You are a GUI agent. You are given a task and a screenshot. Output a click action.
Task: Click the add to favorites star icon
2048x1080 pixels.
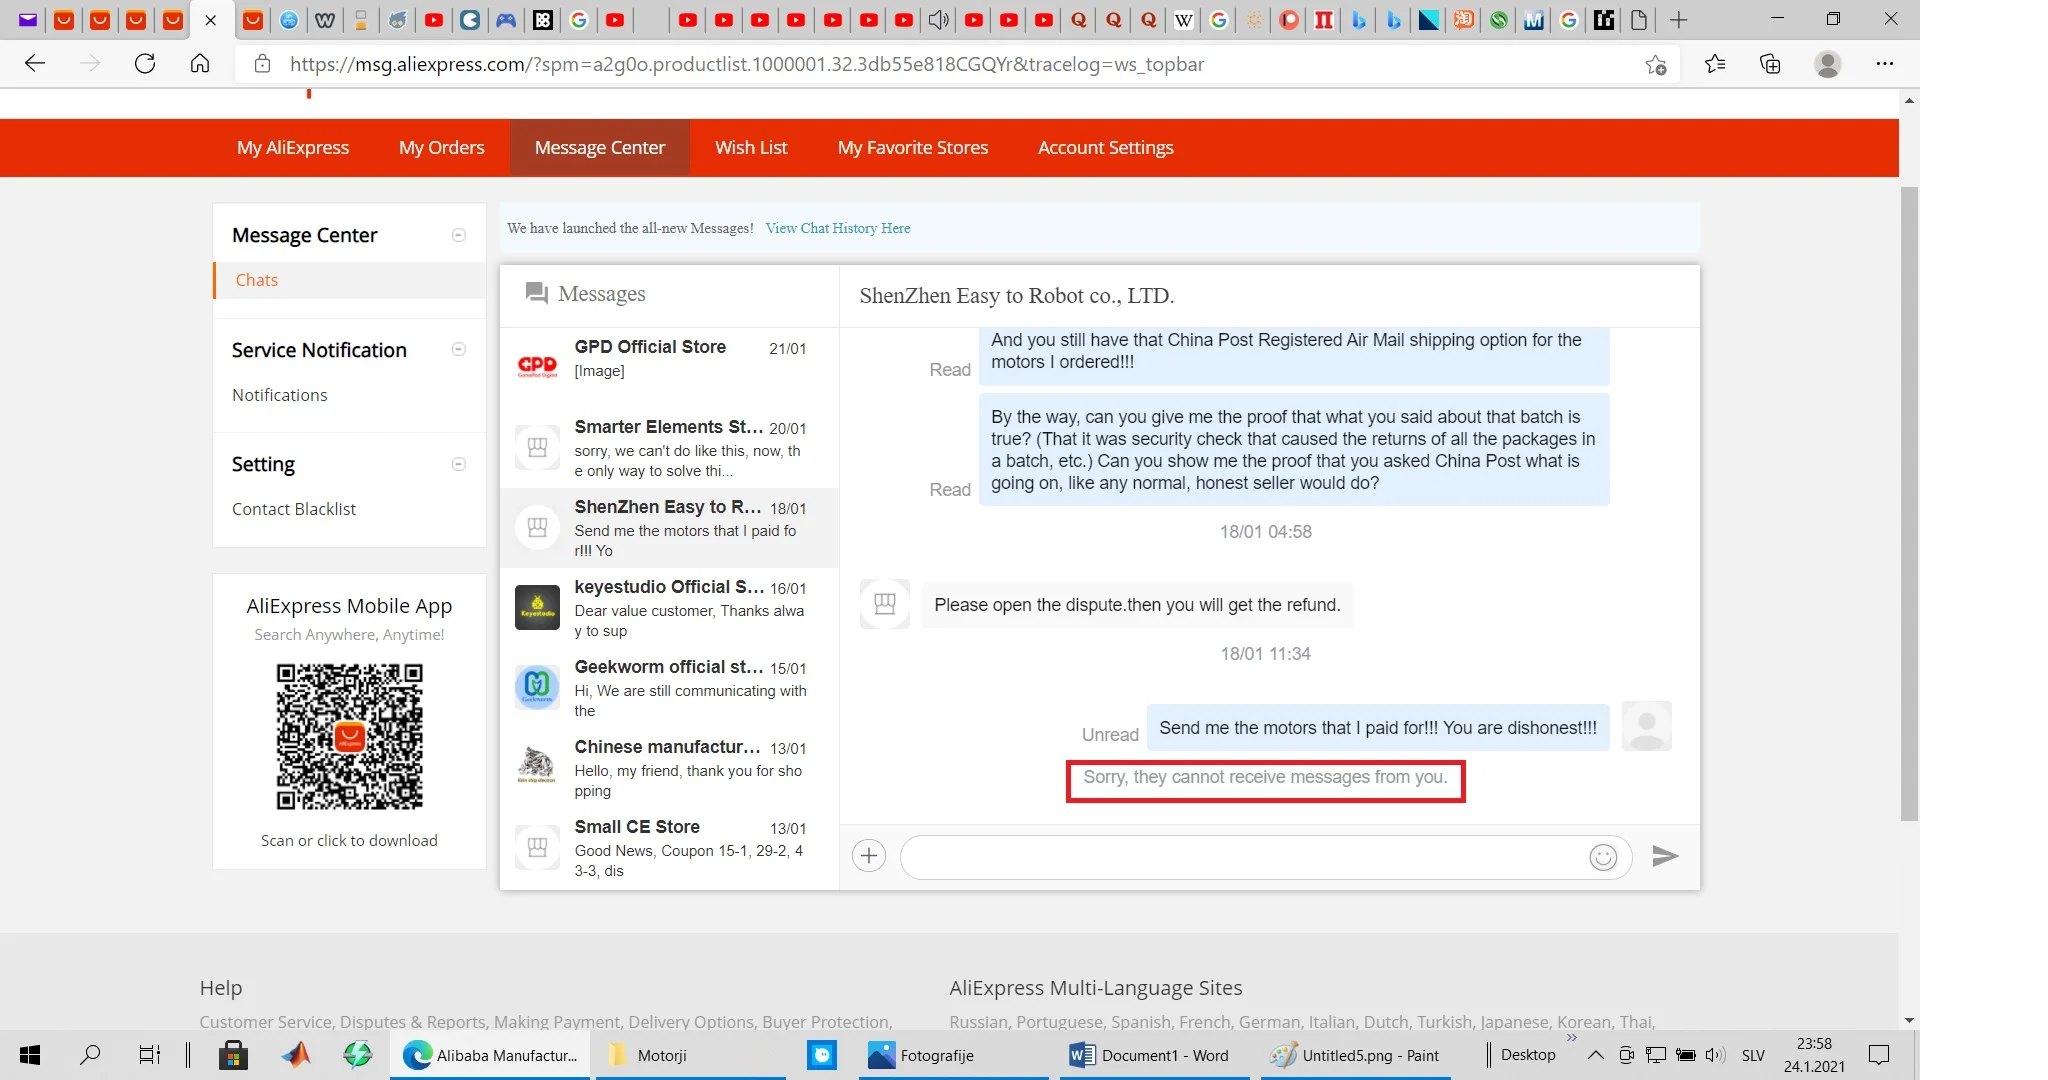click(1656, 65)
